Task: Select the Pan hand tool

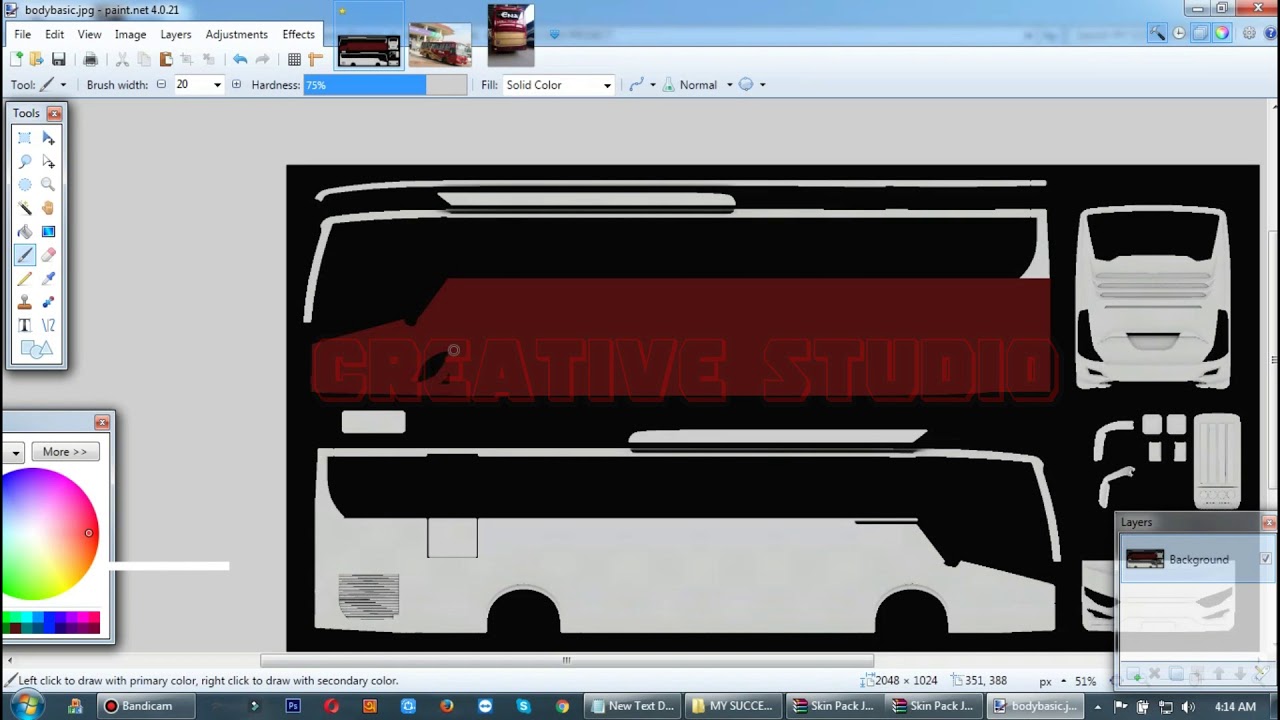Action: pos(48,208)
